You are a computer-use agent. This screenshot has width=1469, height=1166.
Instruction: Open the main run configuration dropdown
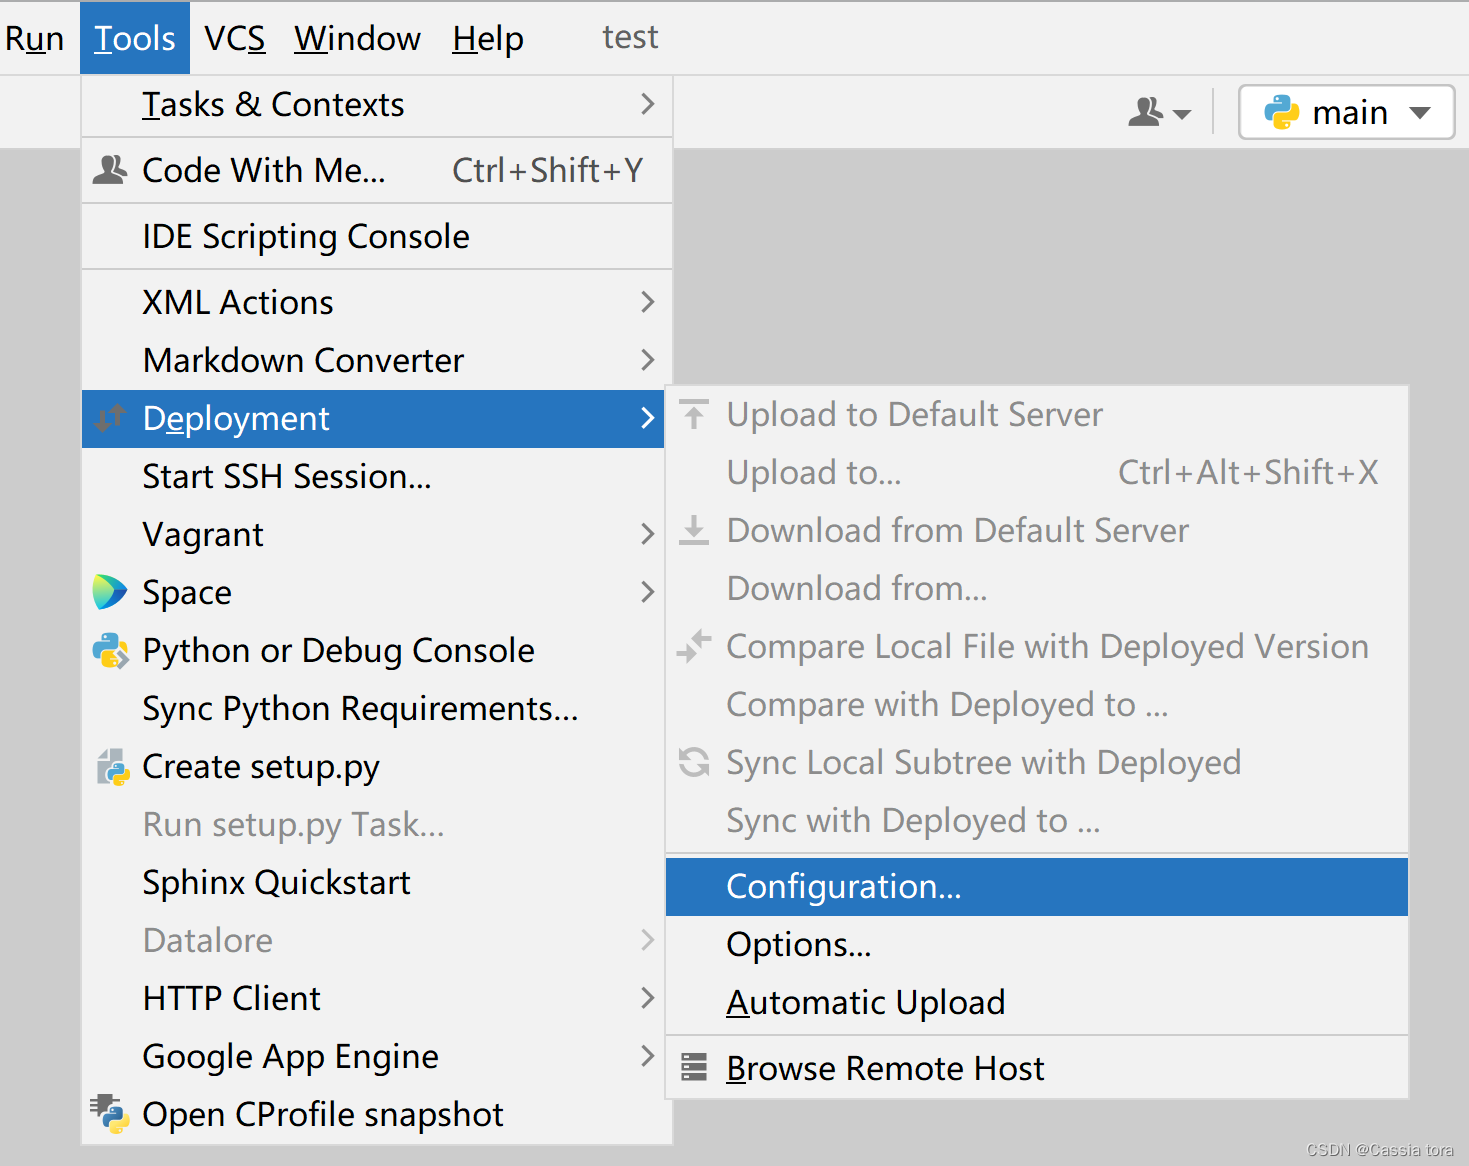click(x=1346, y=112)
